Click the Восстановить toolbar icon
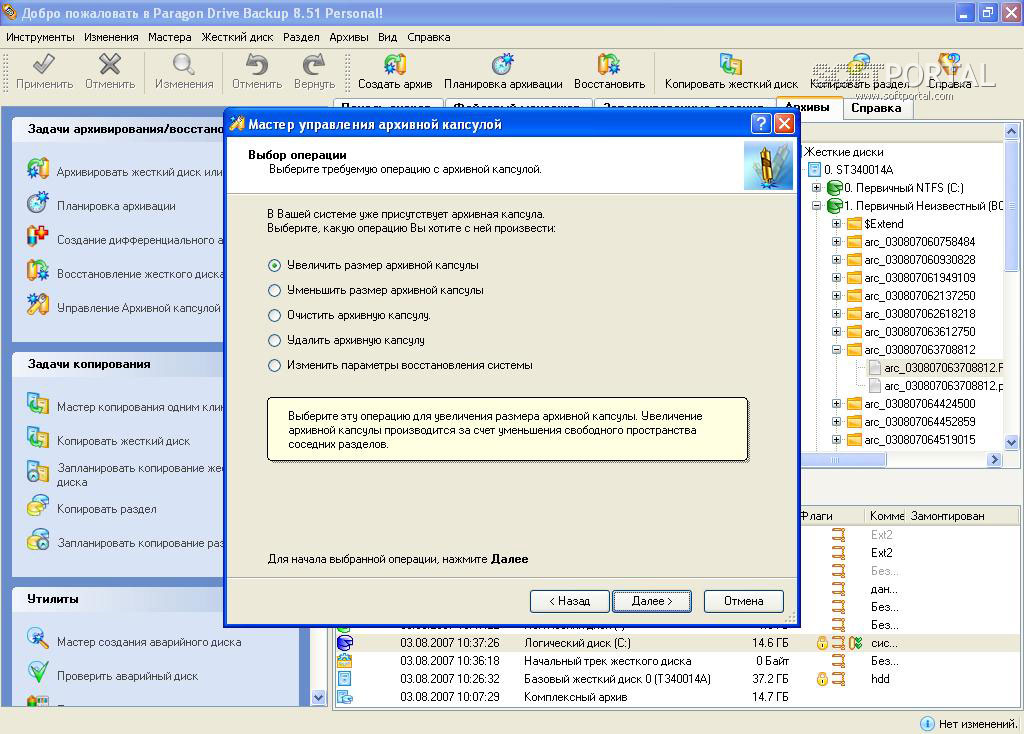The image size is (1024, 734). (x=609, y=64)
